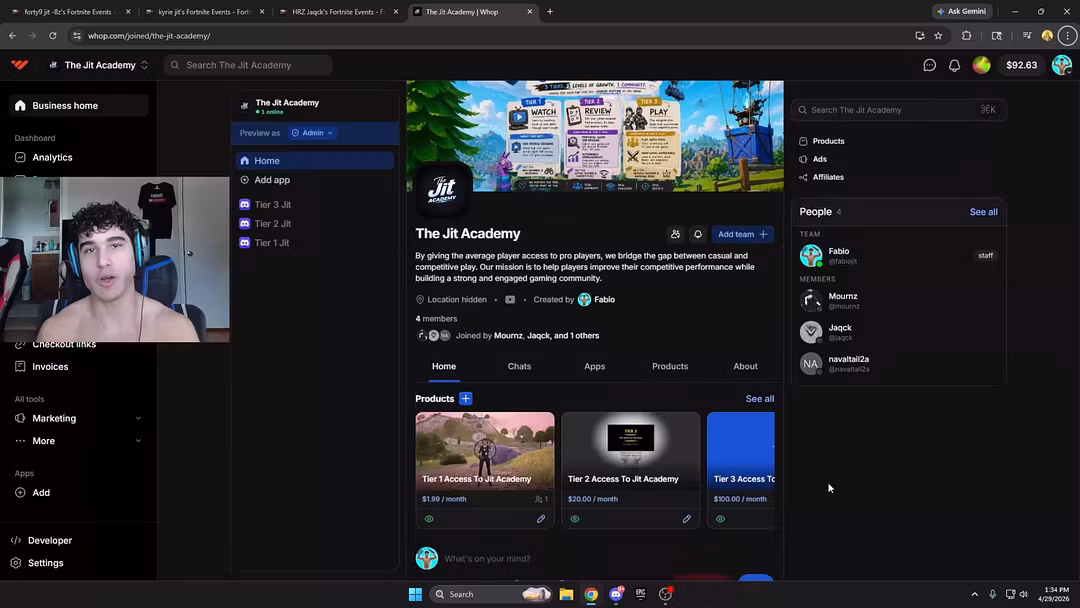Toggle visibility of Tier 2 Access product
Viewport: 1080px width, 608px height.
pos(575,519)
